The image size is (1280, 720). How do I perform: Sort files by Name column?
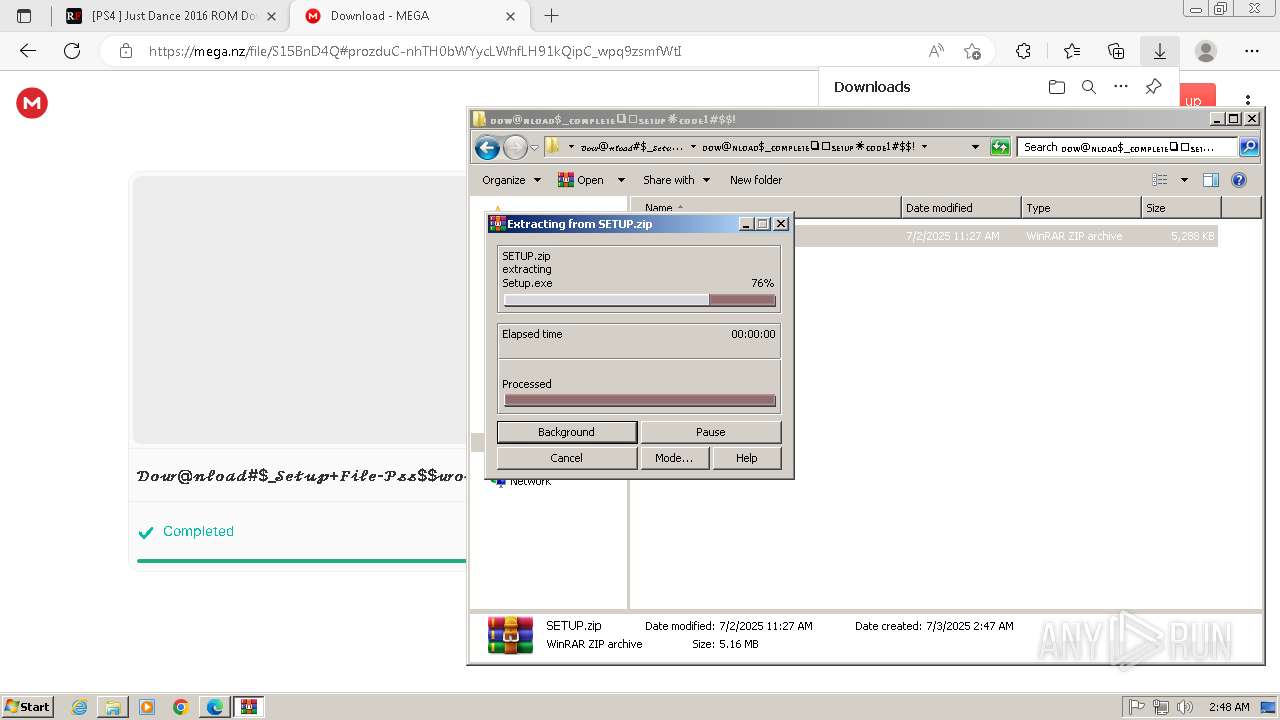pos(767,208)
